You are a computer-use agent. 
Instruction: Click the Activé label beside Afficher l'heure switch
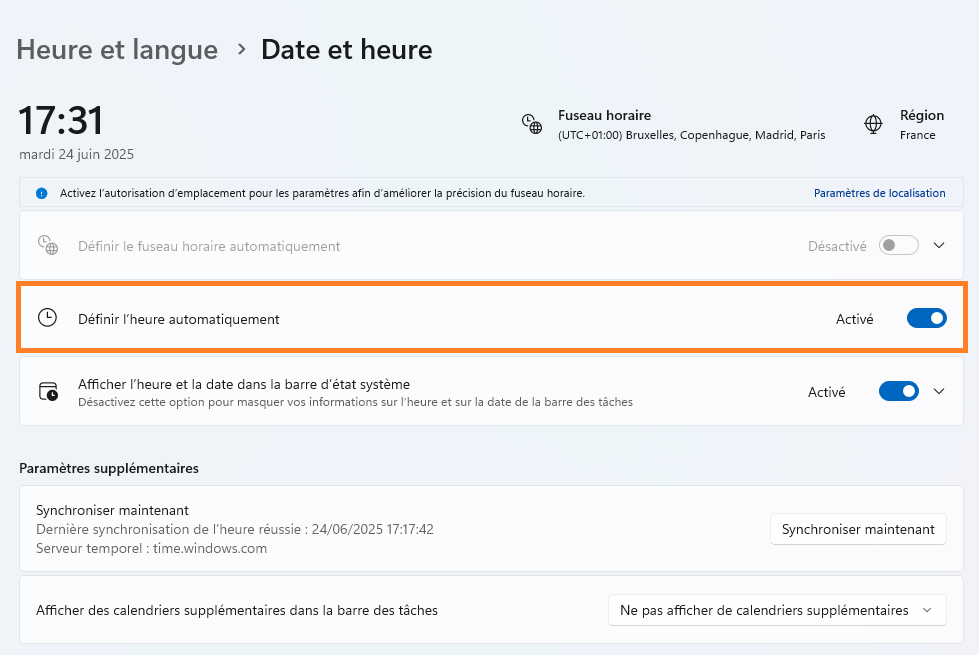826,392
